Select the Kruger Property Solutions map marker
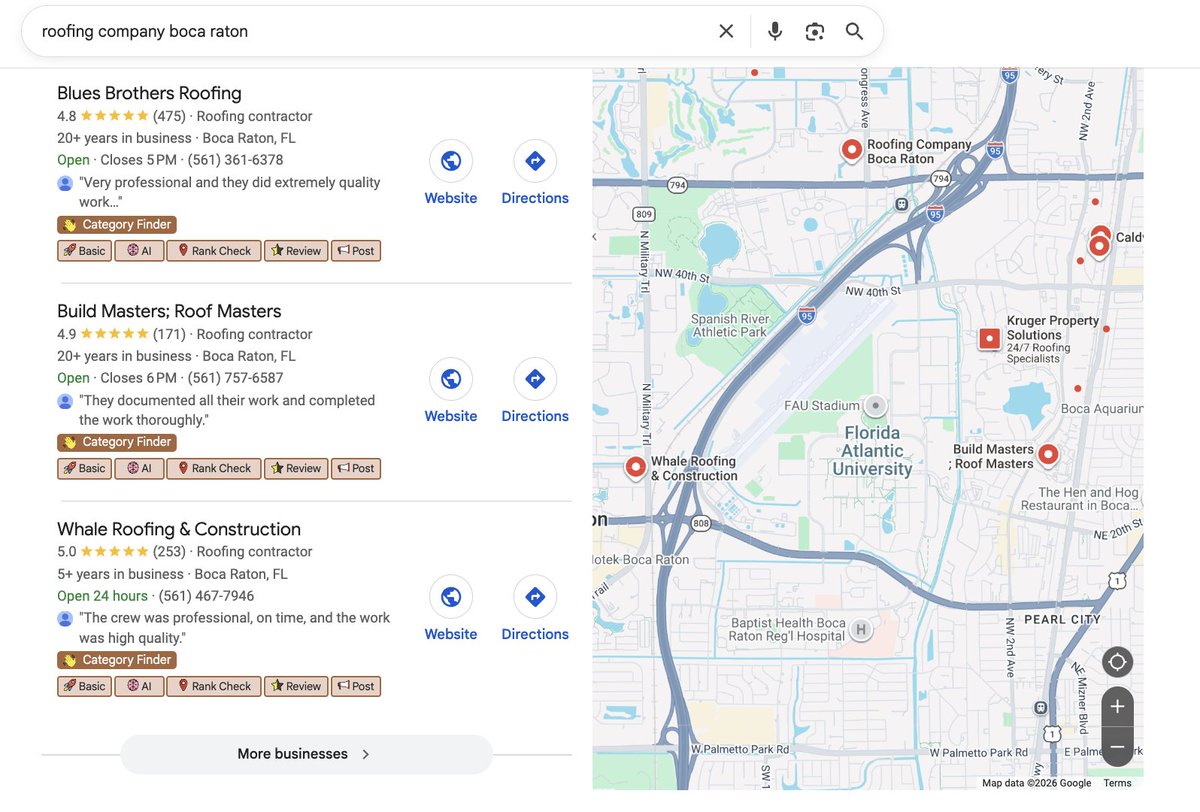This screenshot has width=1200, height=812. 989,339
